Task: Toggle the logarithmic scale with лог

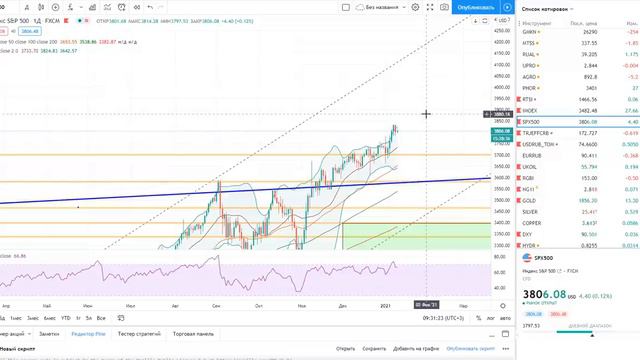Action: click(491, 318)
